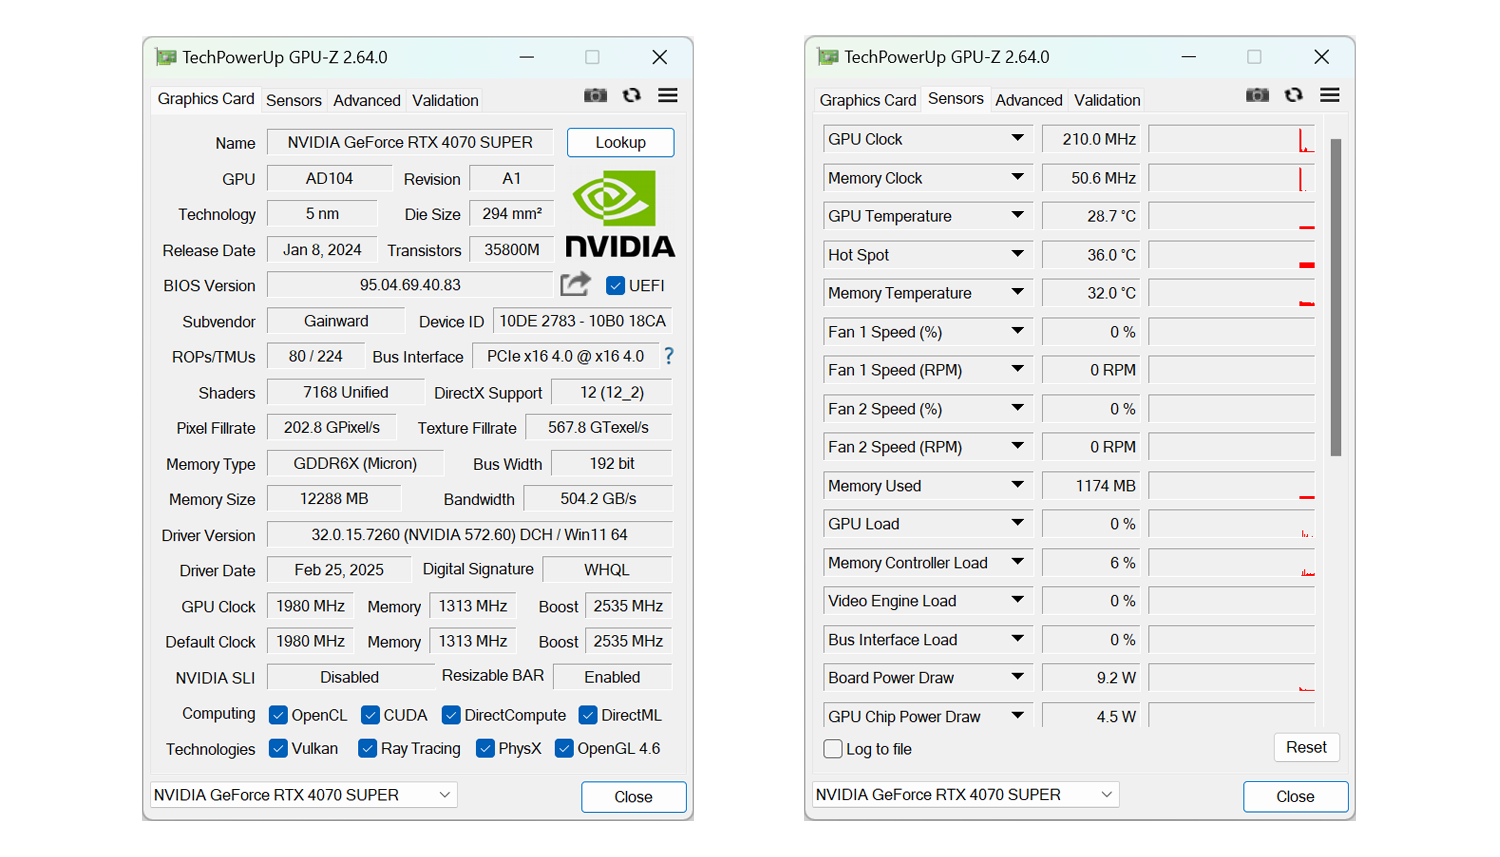Open the Memory Controller Load dropdown
This screenshot has width=1500, height=857.
click(x=1017, y=563)
